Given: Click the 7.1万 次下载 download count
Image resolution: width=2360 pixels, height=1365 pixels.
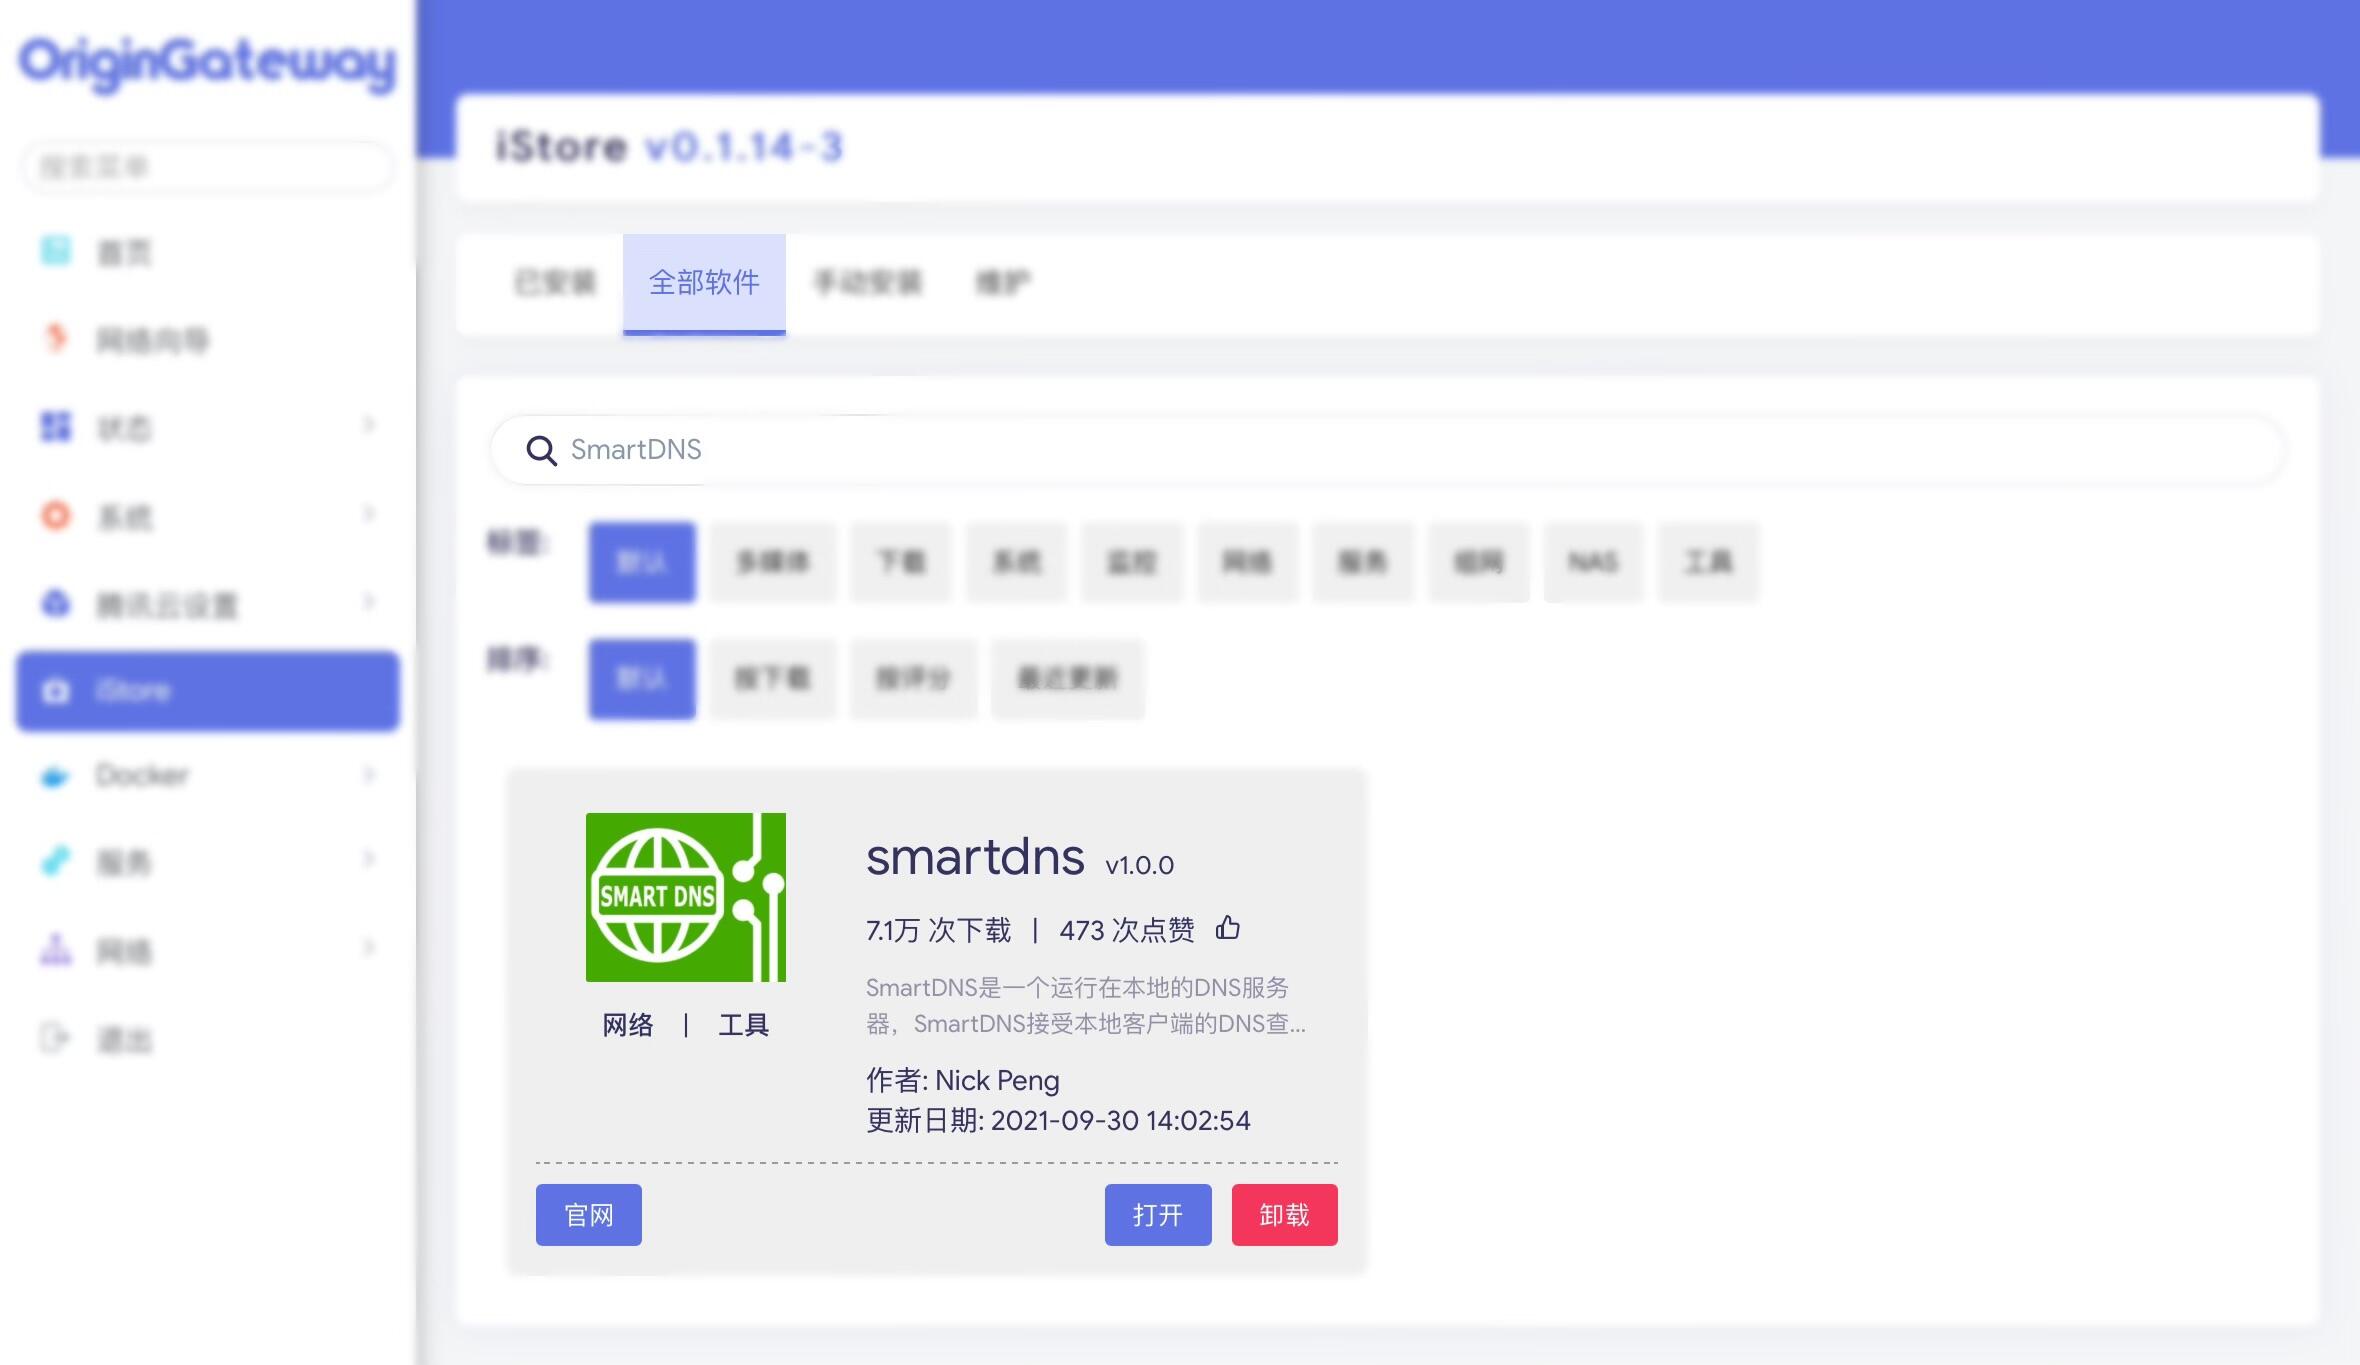Looking at the screenshot, I should pyautogui.click(x=939, y=931).
